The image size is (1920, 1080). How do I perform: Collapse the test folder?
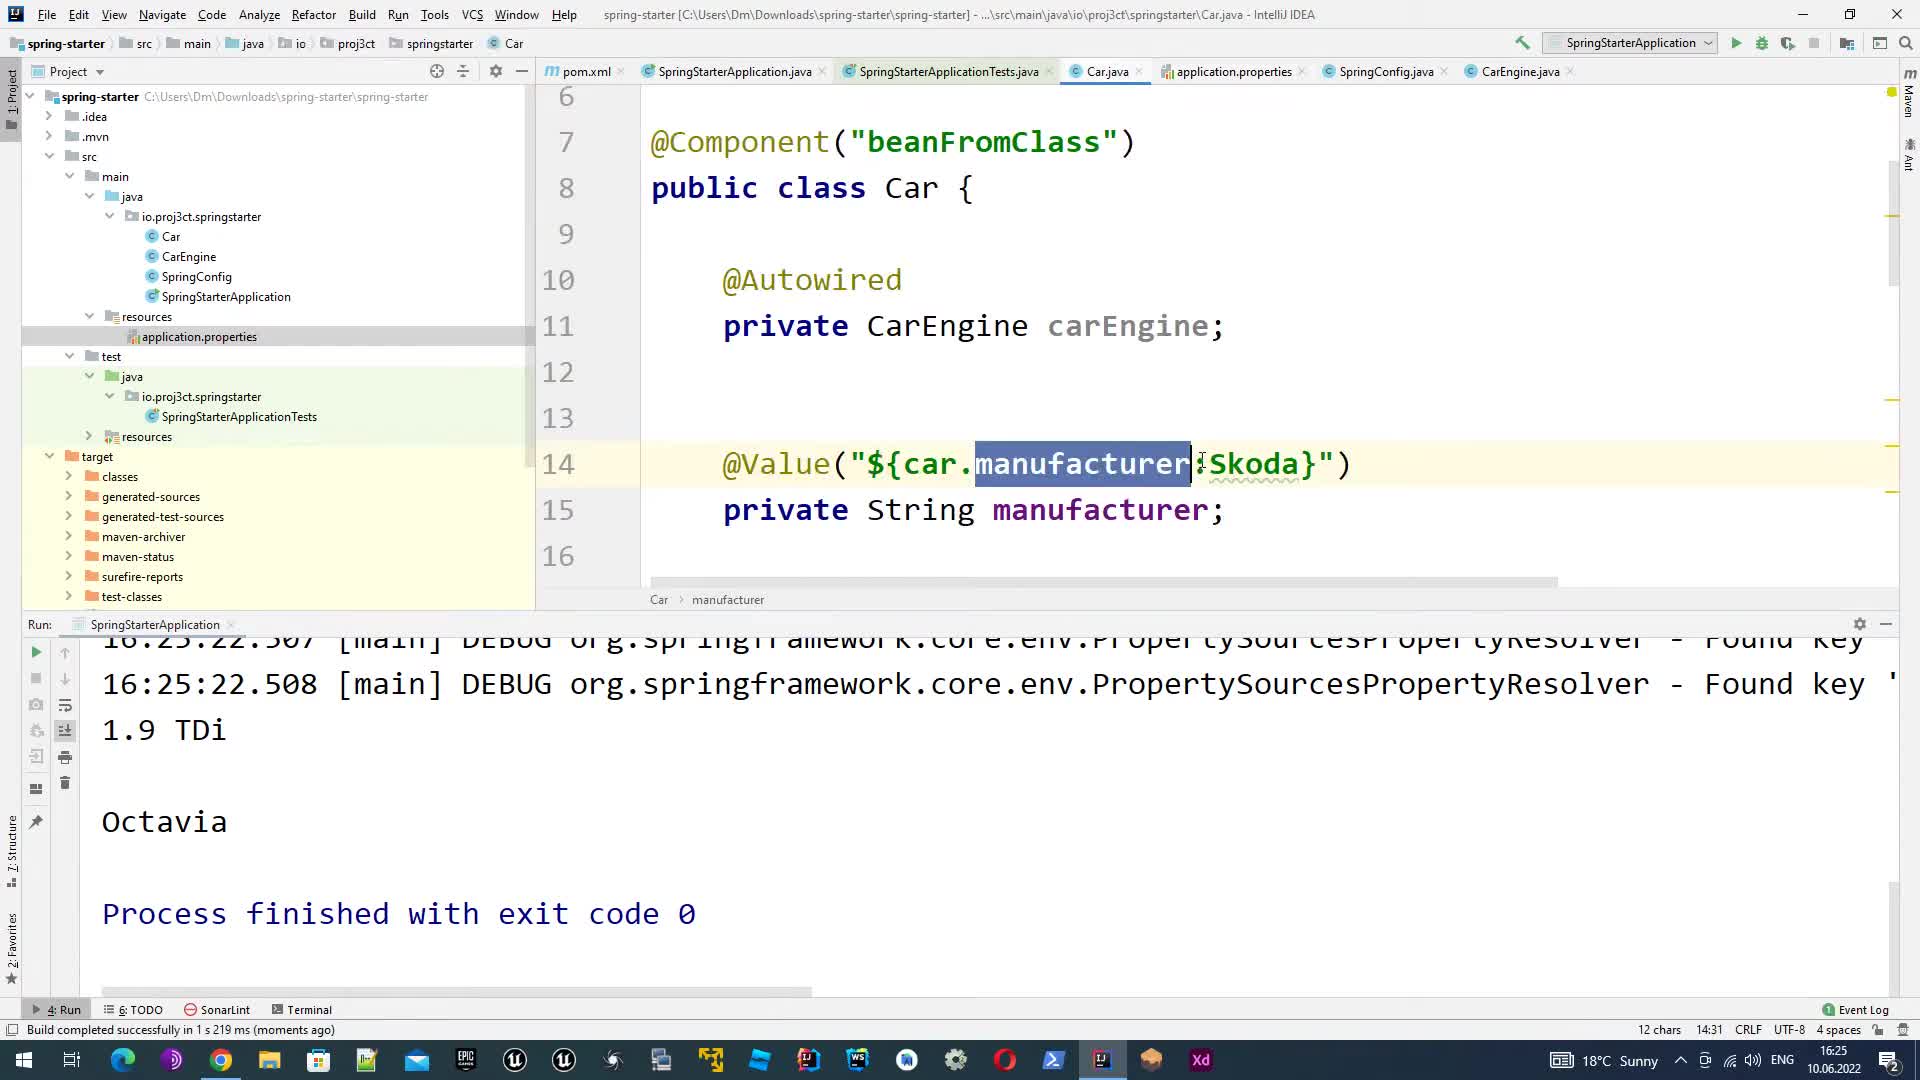pyautogui.click(x=68, y=356)
